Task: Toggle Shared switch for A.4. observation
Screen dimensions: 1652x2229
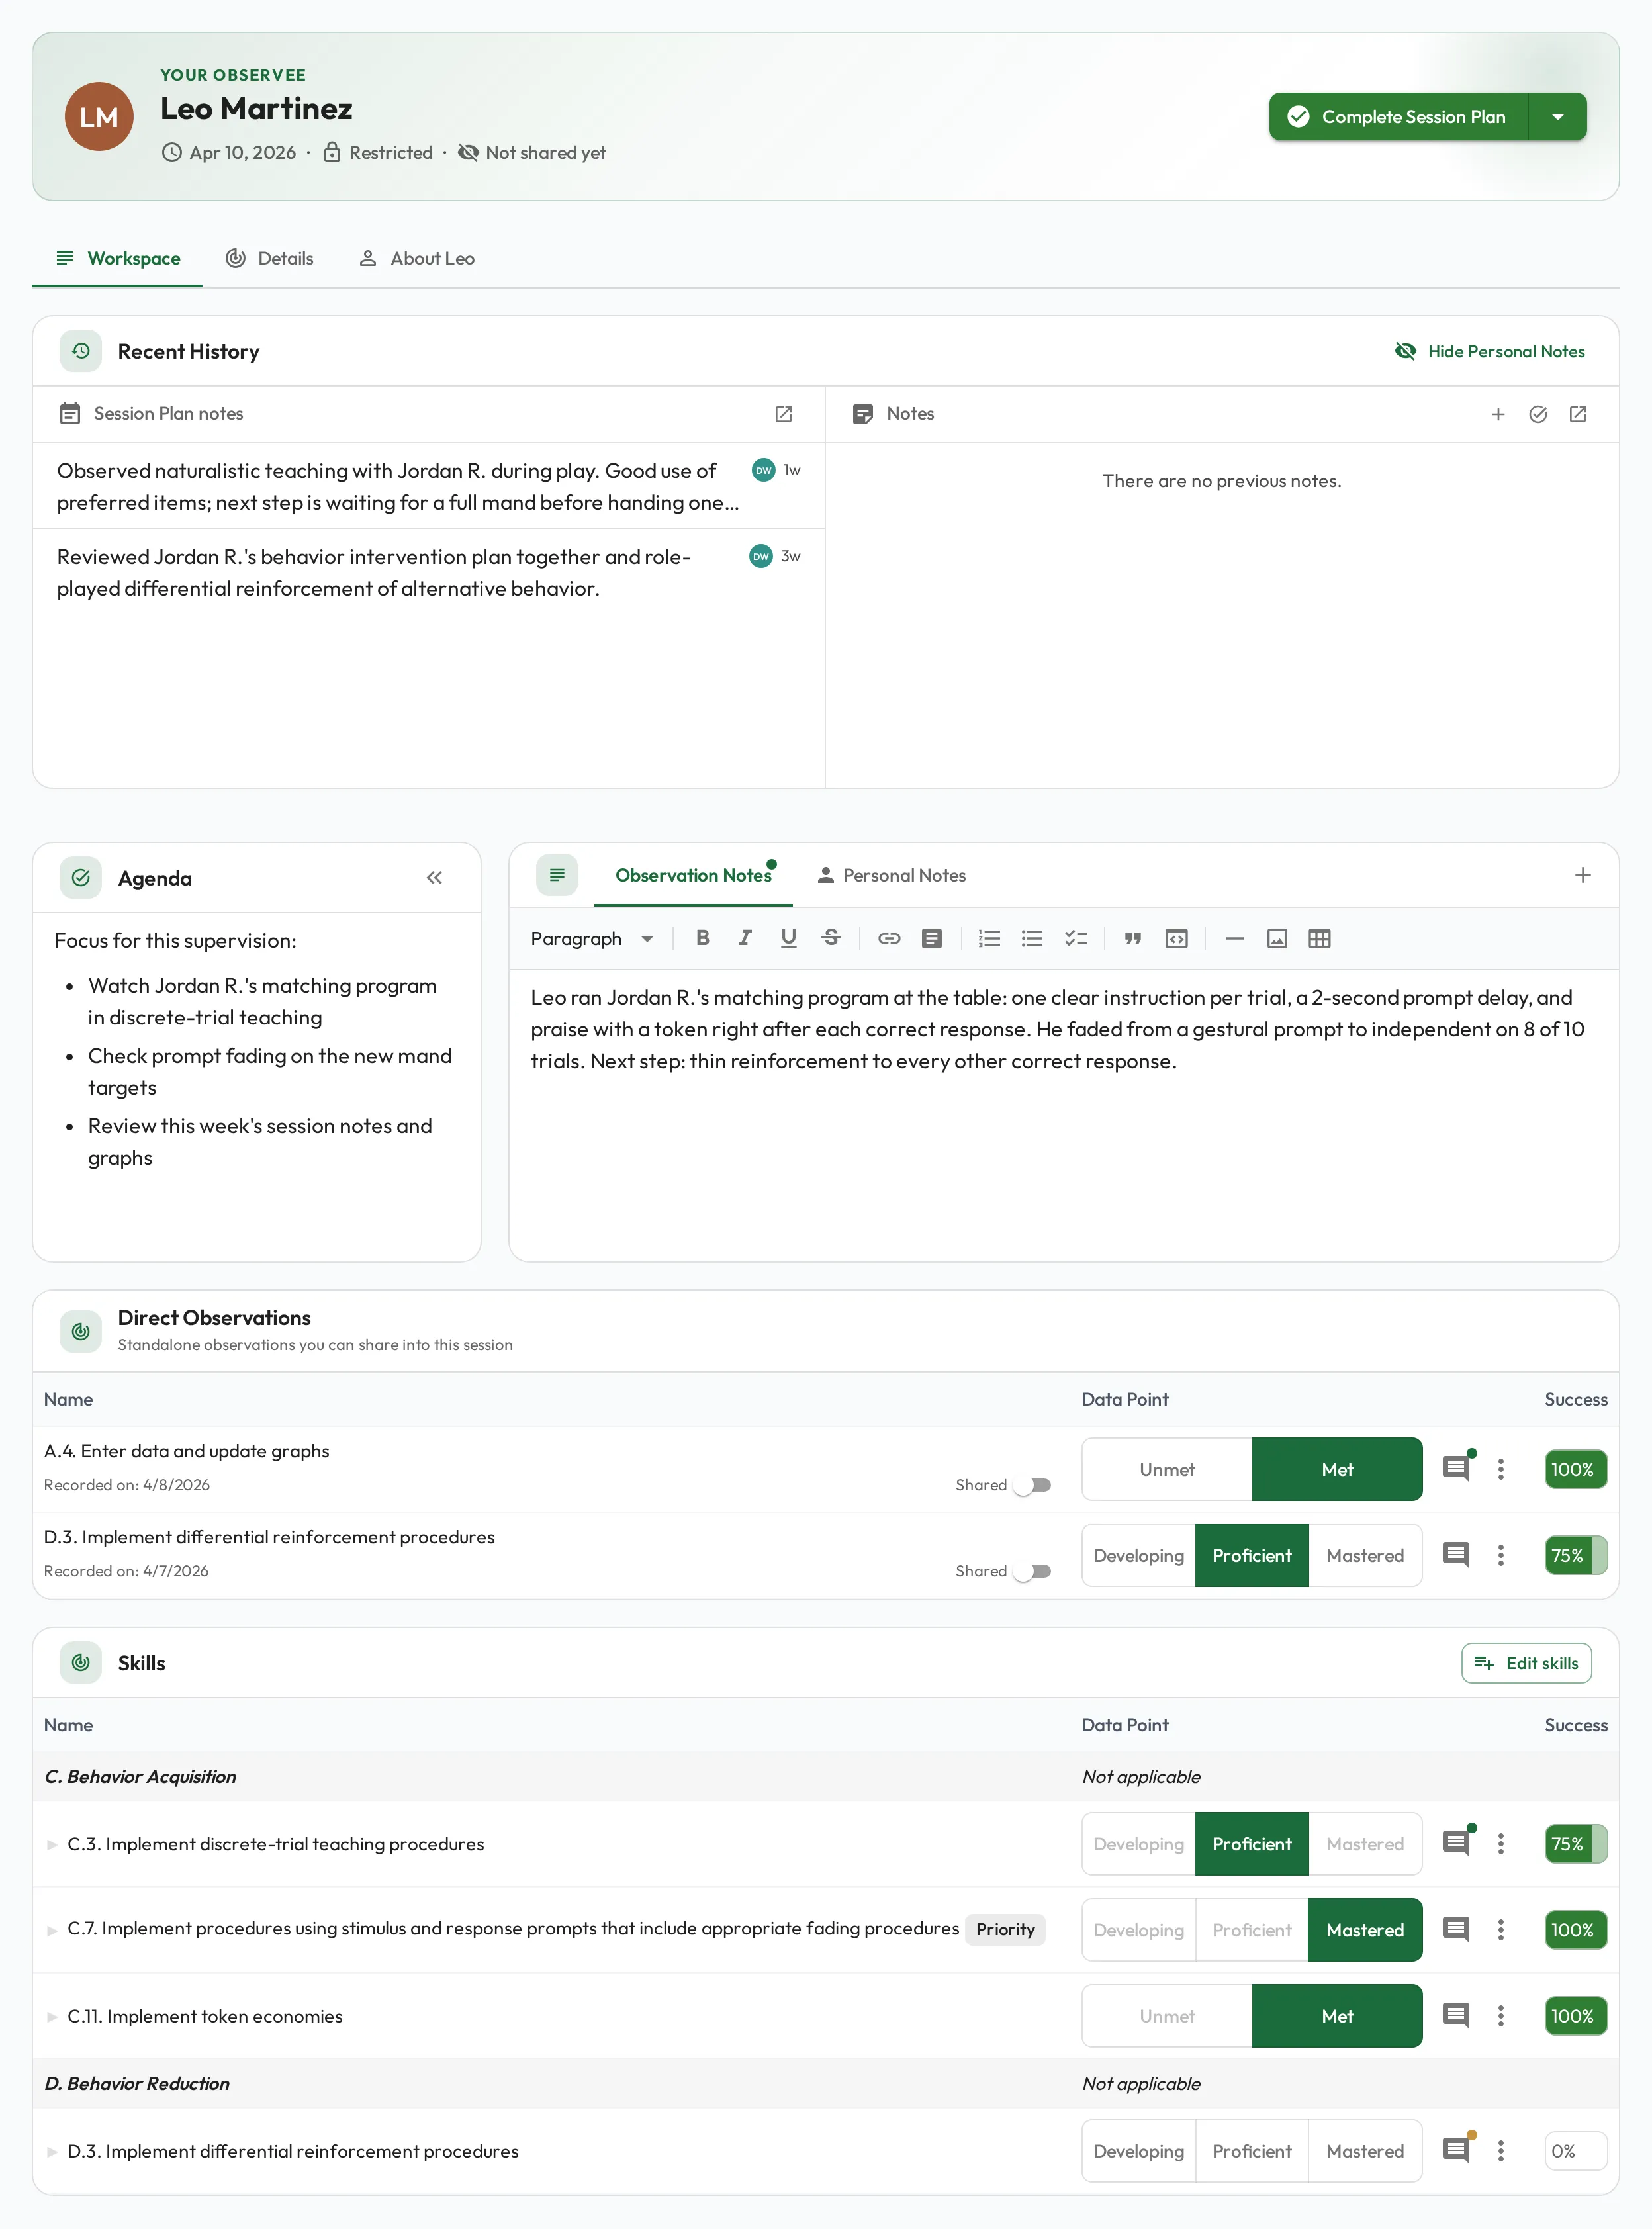Action: coord(1032,1485)
